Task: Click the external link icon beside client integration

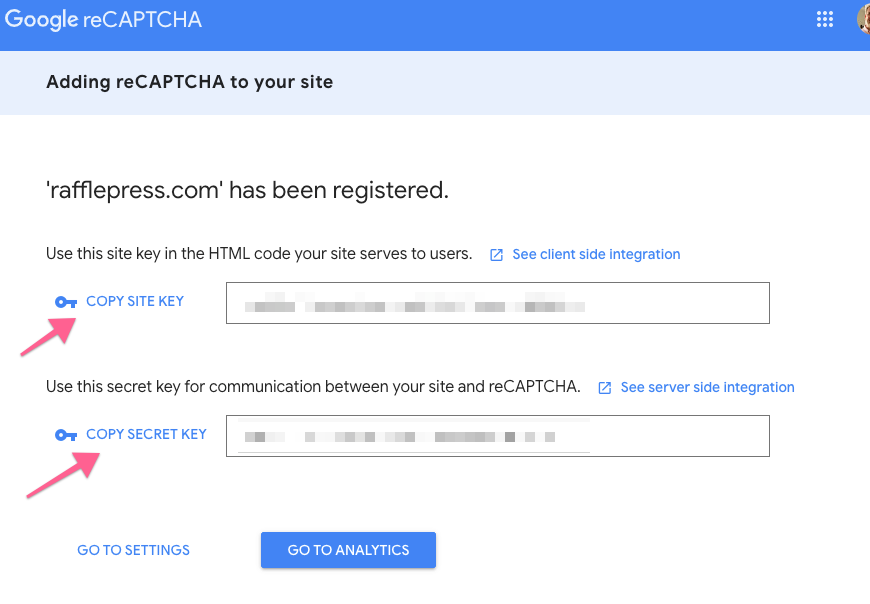Action: point(496,255)
